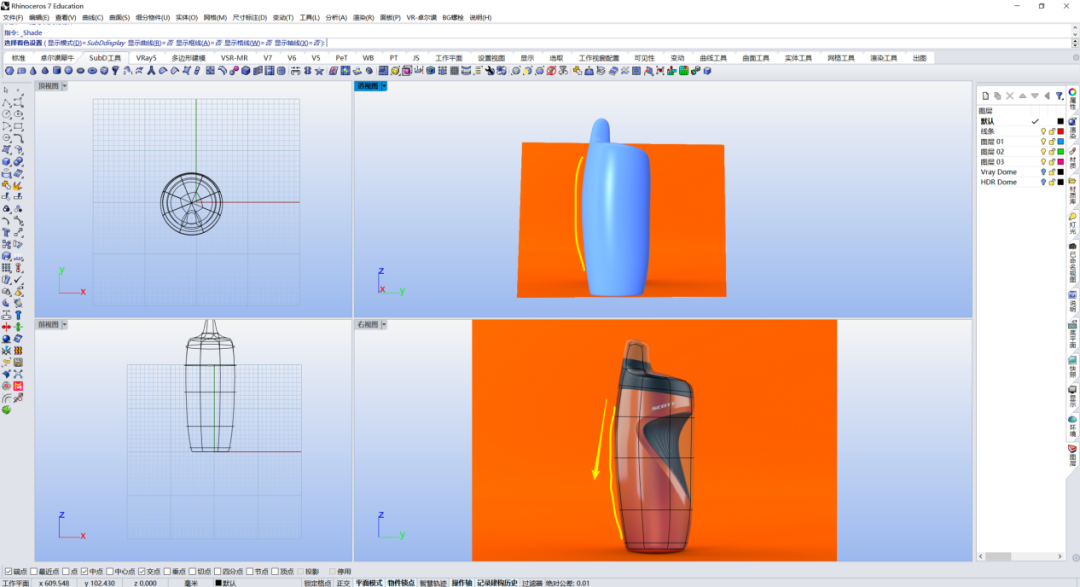Select the pointer arrow tool in left sidebar

(x=6, y=90)
